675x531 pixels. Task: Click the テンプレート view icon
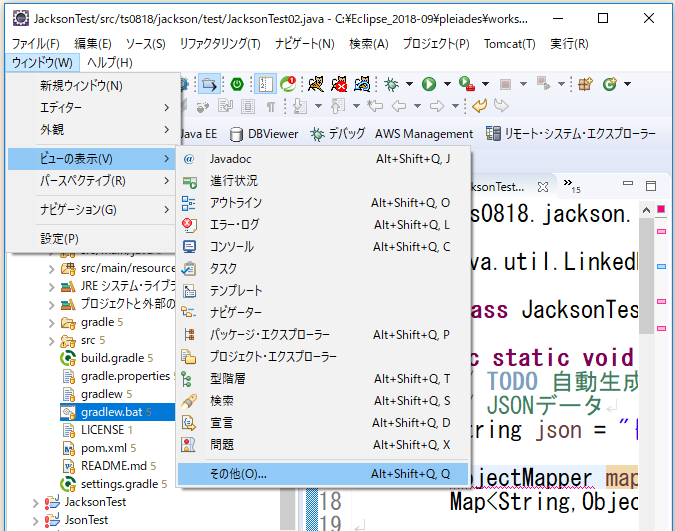point(189,291)
